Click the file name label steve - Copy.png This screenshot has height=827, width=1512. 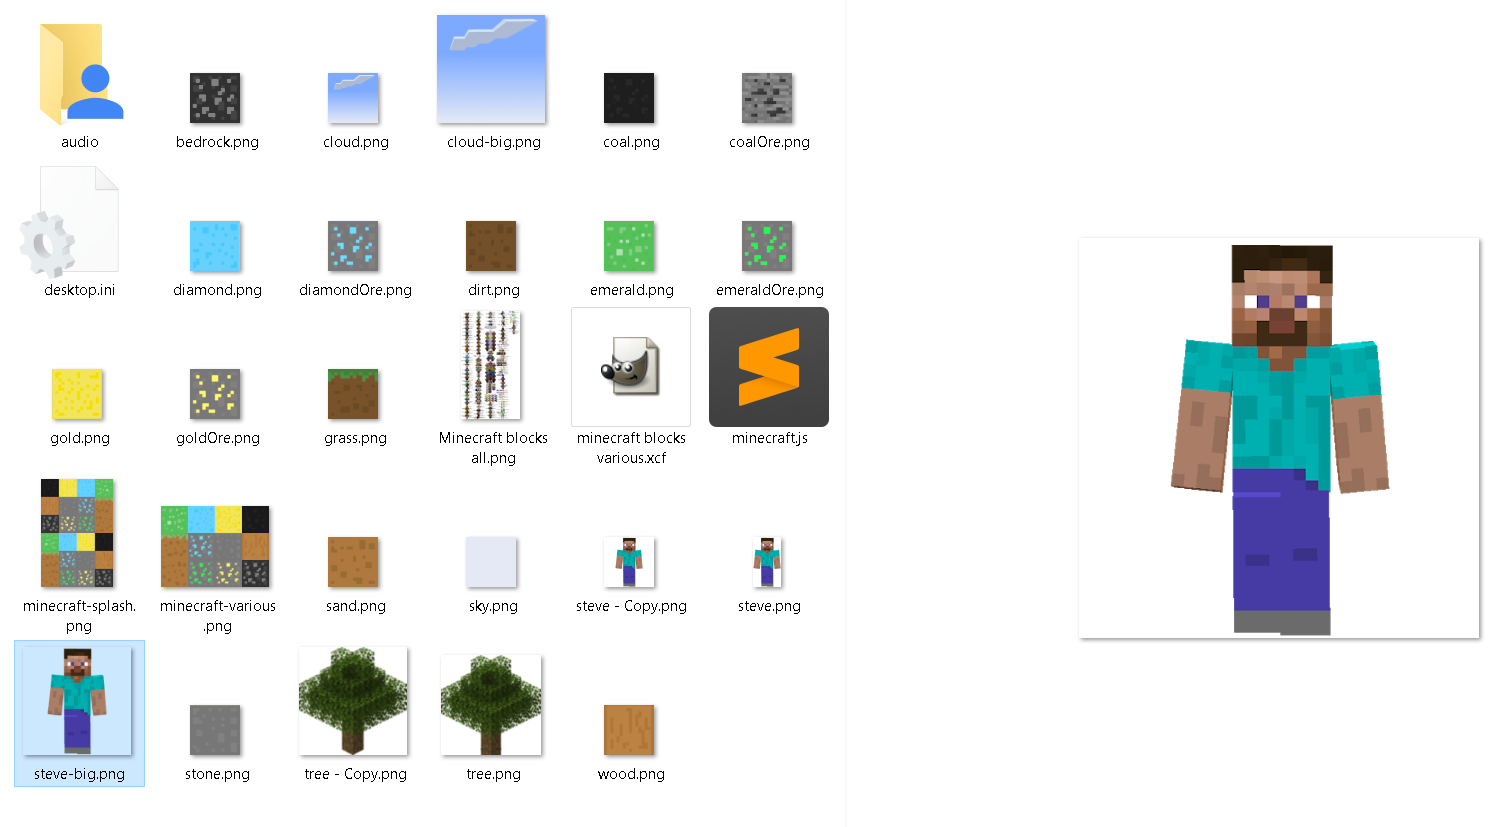coord(631,606)
